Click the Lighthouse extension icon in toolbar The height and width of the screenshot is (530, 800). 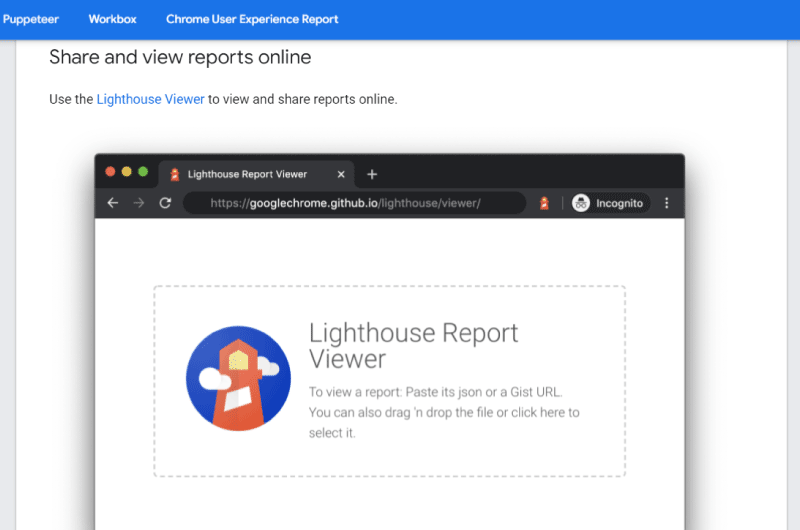pyautogui.click(x=544, y=203)
